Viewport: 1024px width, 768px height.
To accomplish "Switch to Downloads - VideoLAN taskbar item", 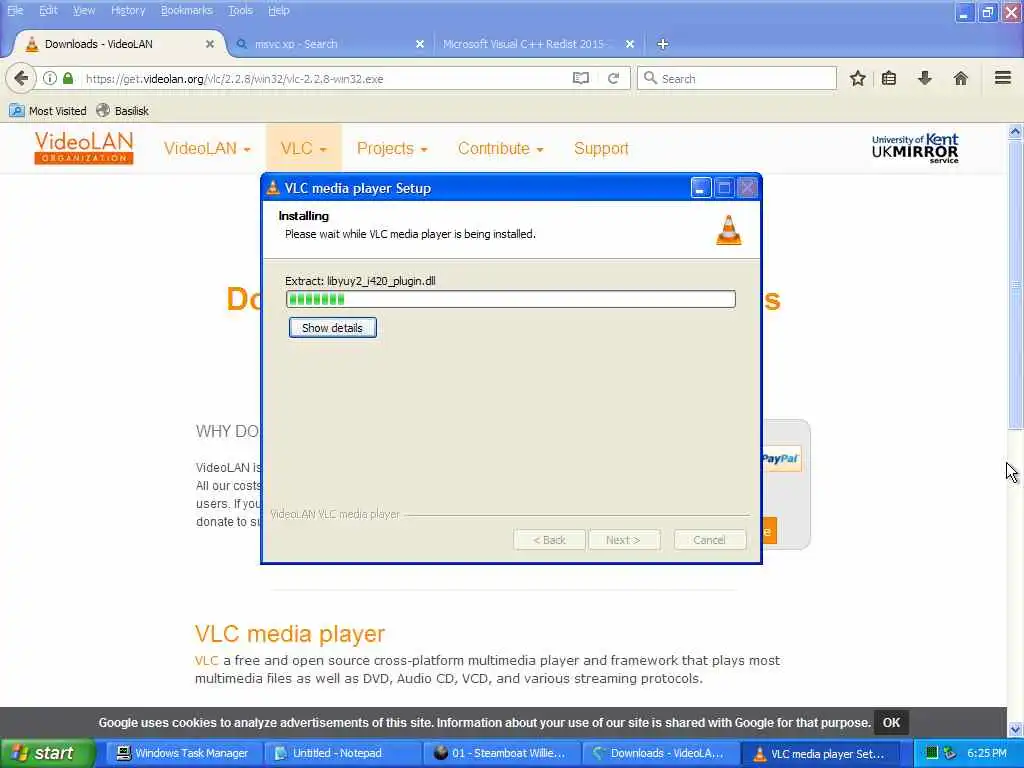I will tap(659, 753).
